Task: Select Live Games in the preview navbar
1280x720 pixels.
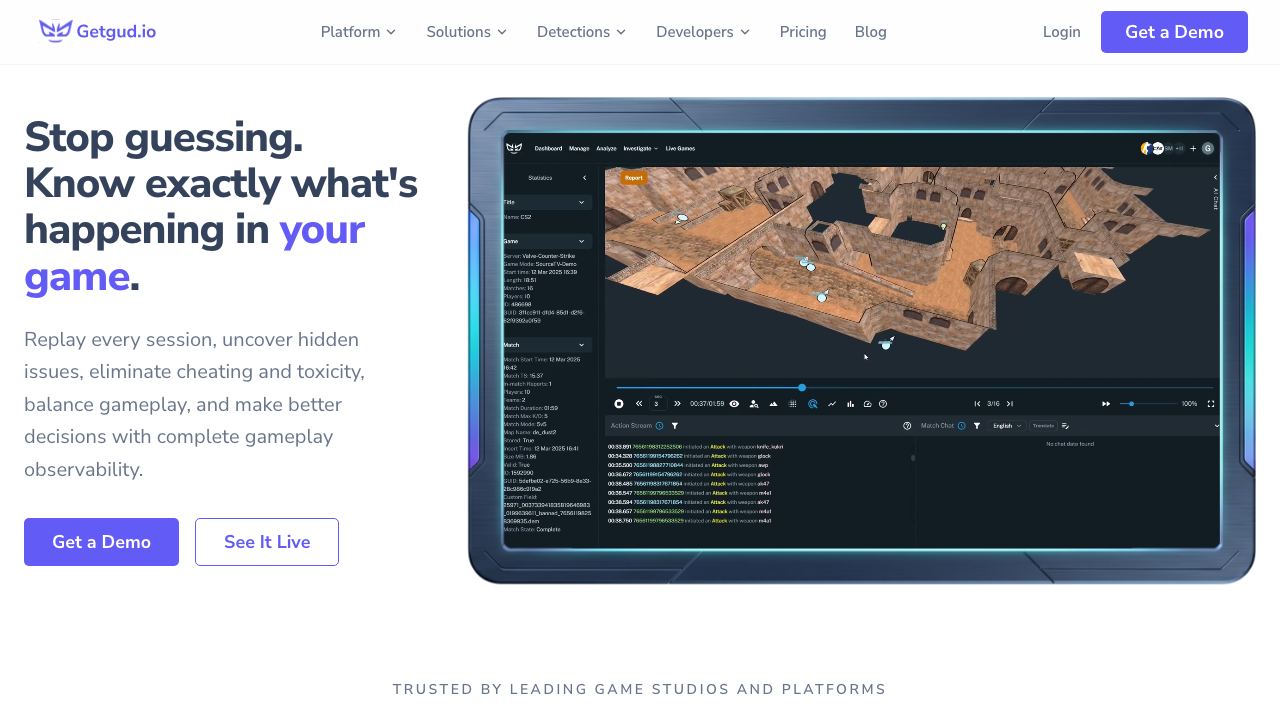Action: (680, 148)
